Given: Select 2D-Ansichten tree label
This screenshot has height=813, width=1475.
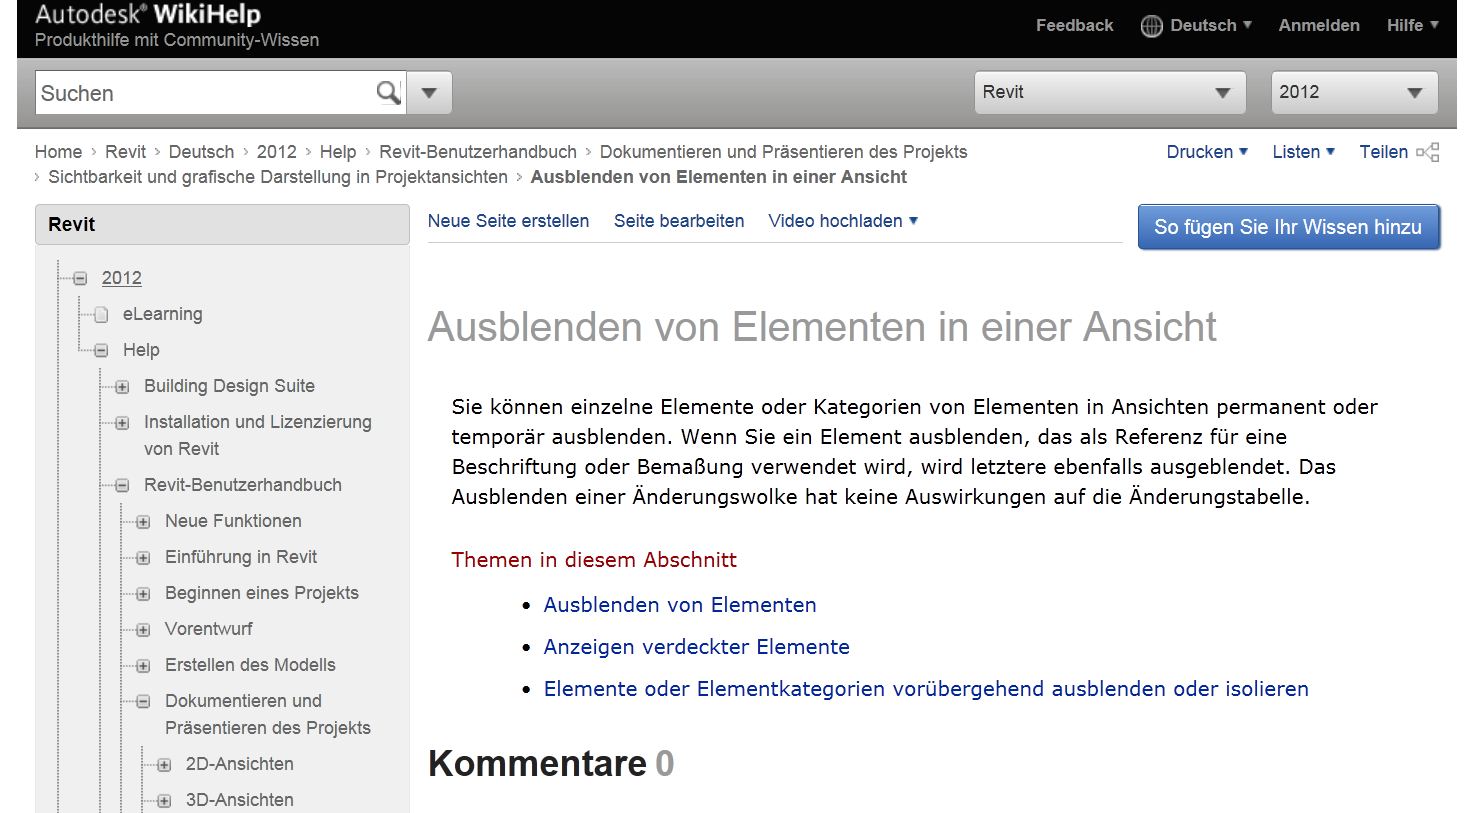Looking at the screenshot, I should tap(239, 764).
